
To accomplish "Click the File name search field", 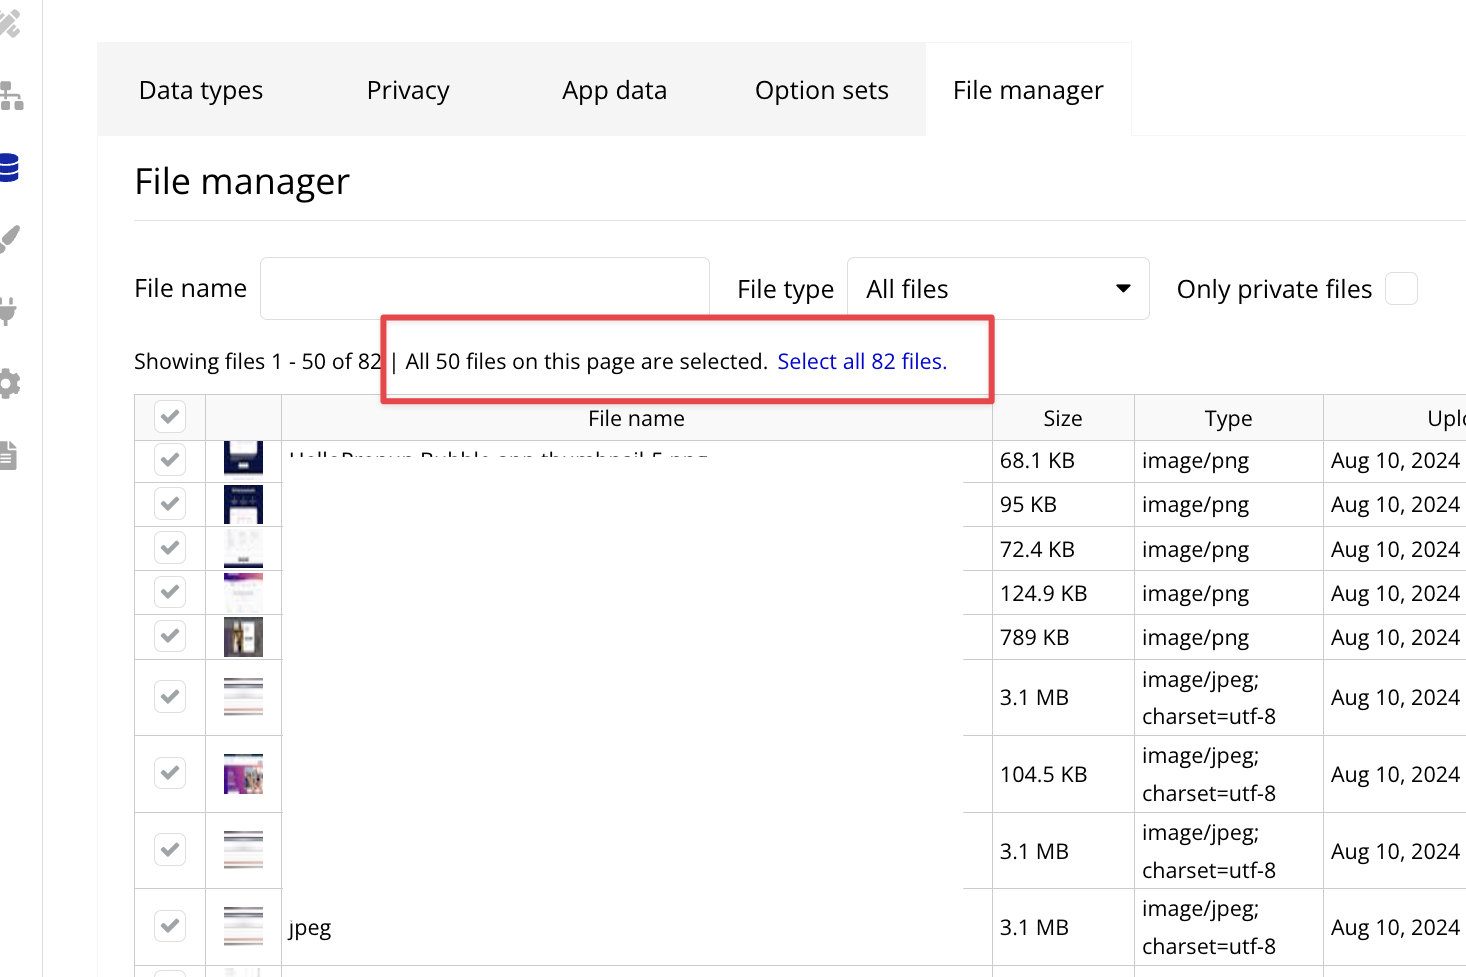I will 484,288.
